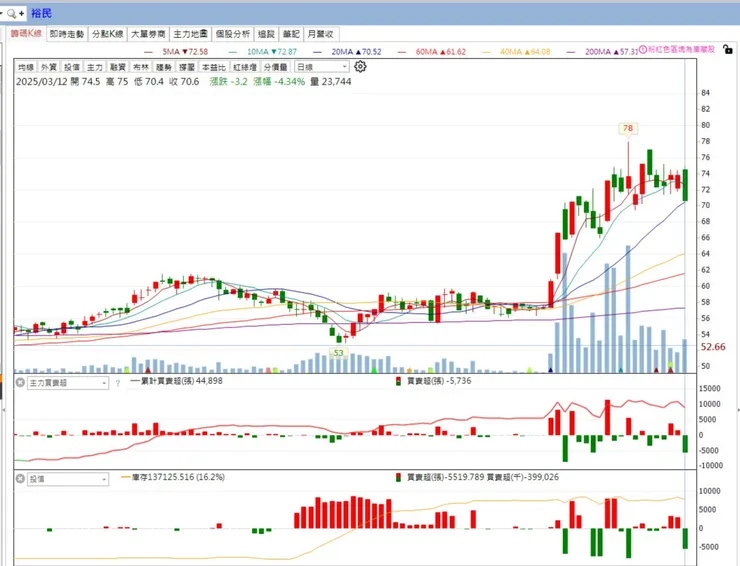
Task: Switch to the 大量券商 tab
Action: tap(148, 34)
